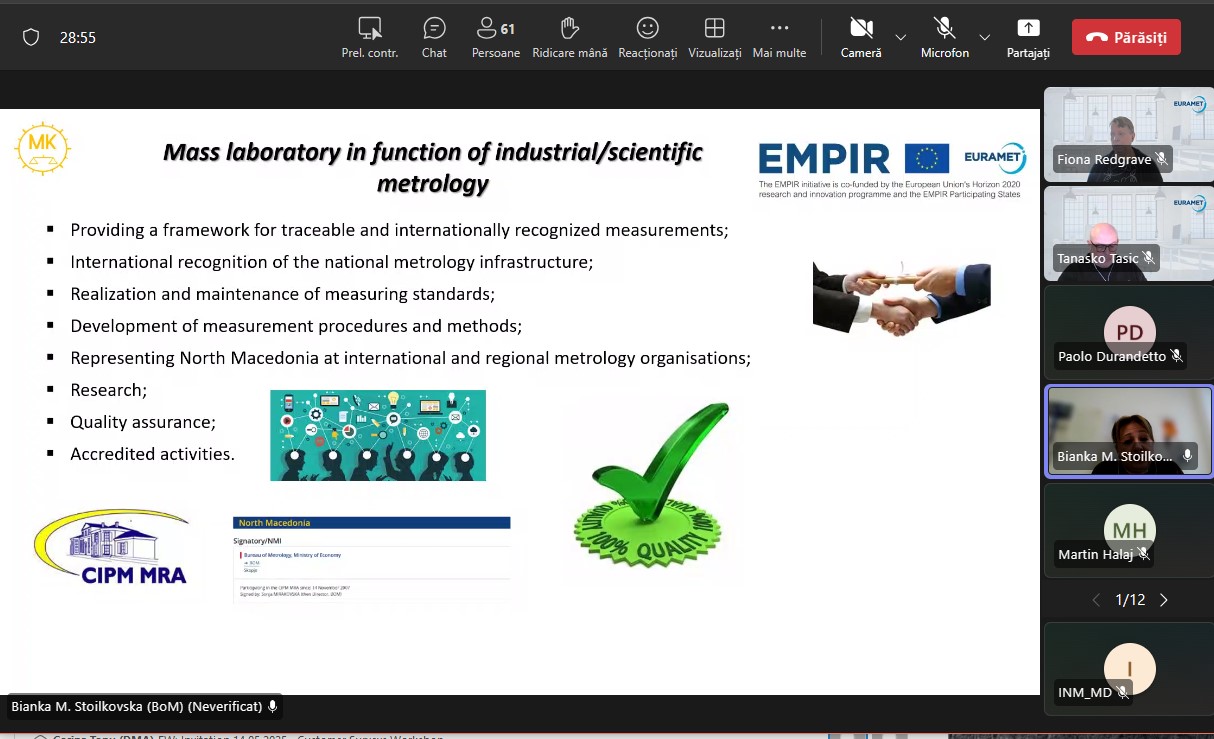Image resolution: width=1214 pixels, height=739 pixels.
Task: Leave the meeting with Părăsiți
Action: (1126, 37)
